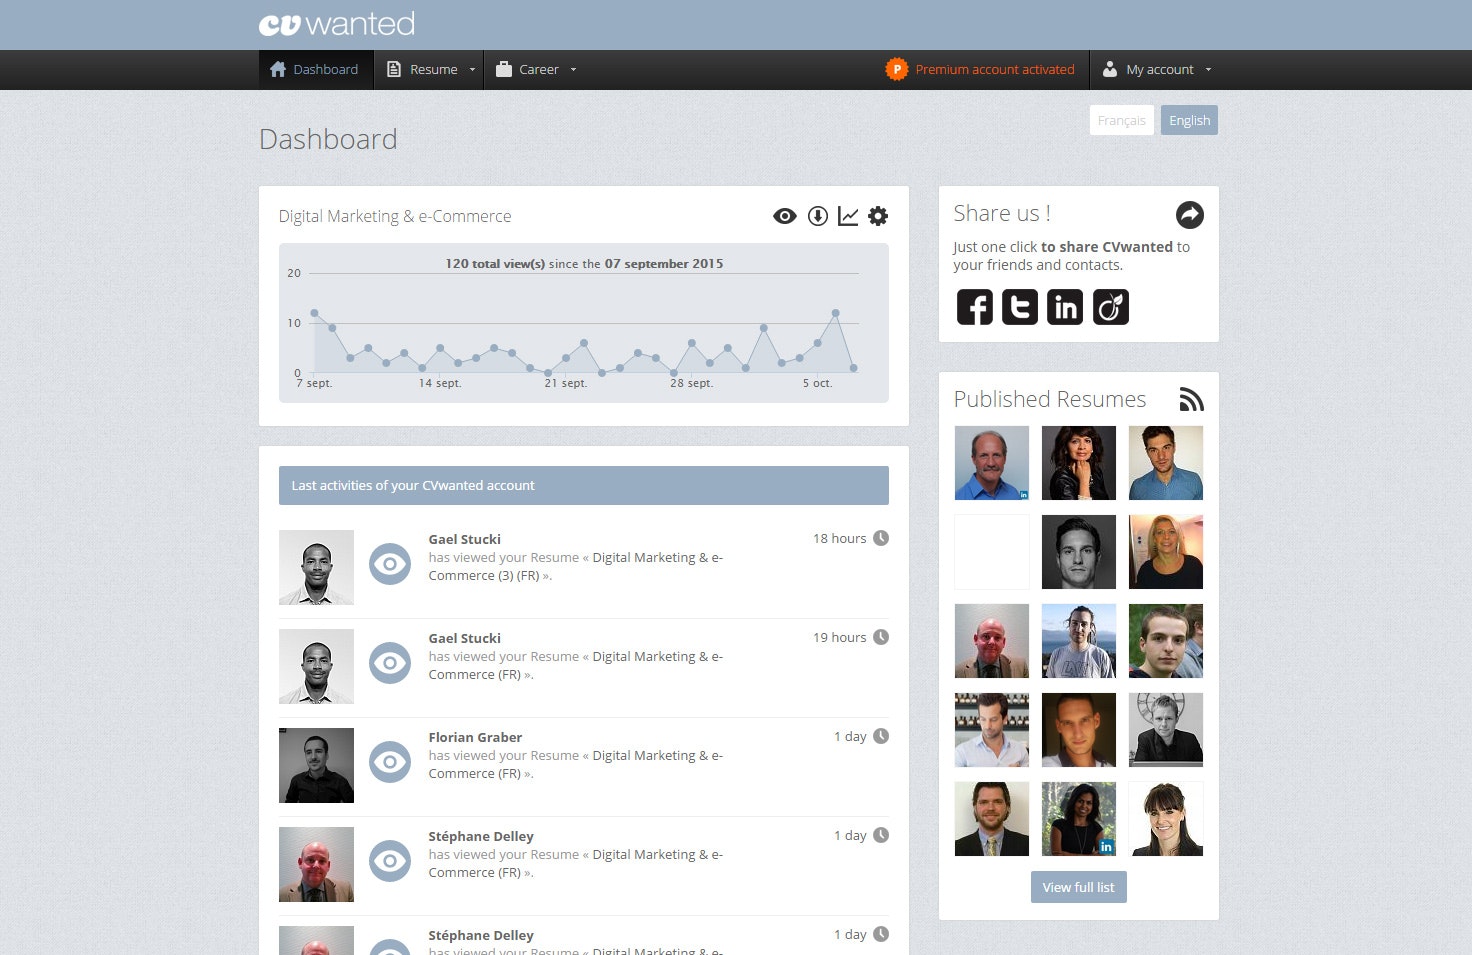Open the resume settings gear icon
This screenshot has width=1472, height=955.
click(x=878, y=216)
